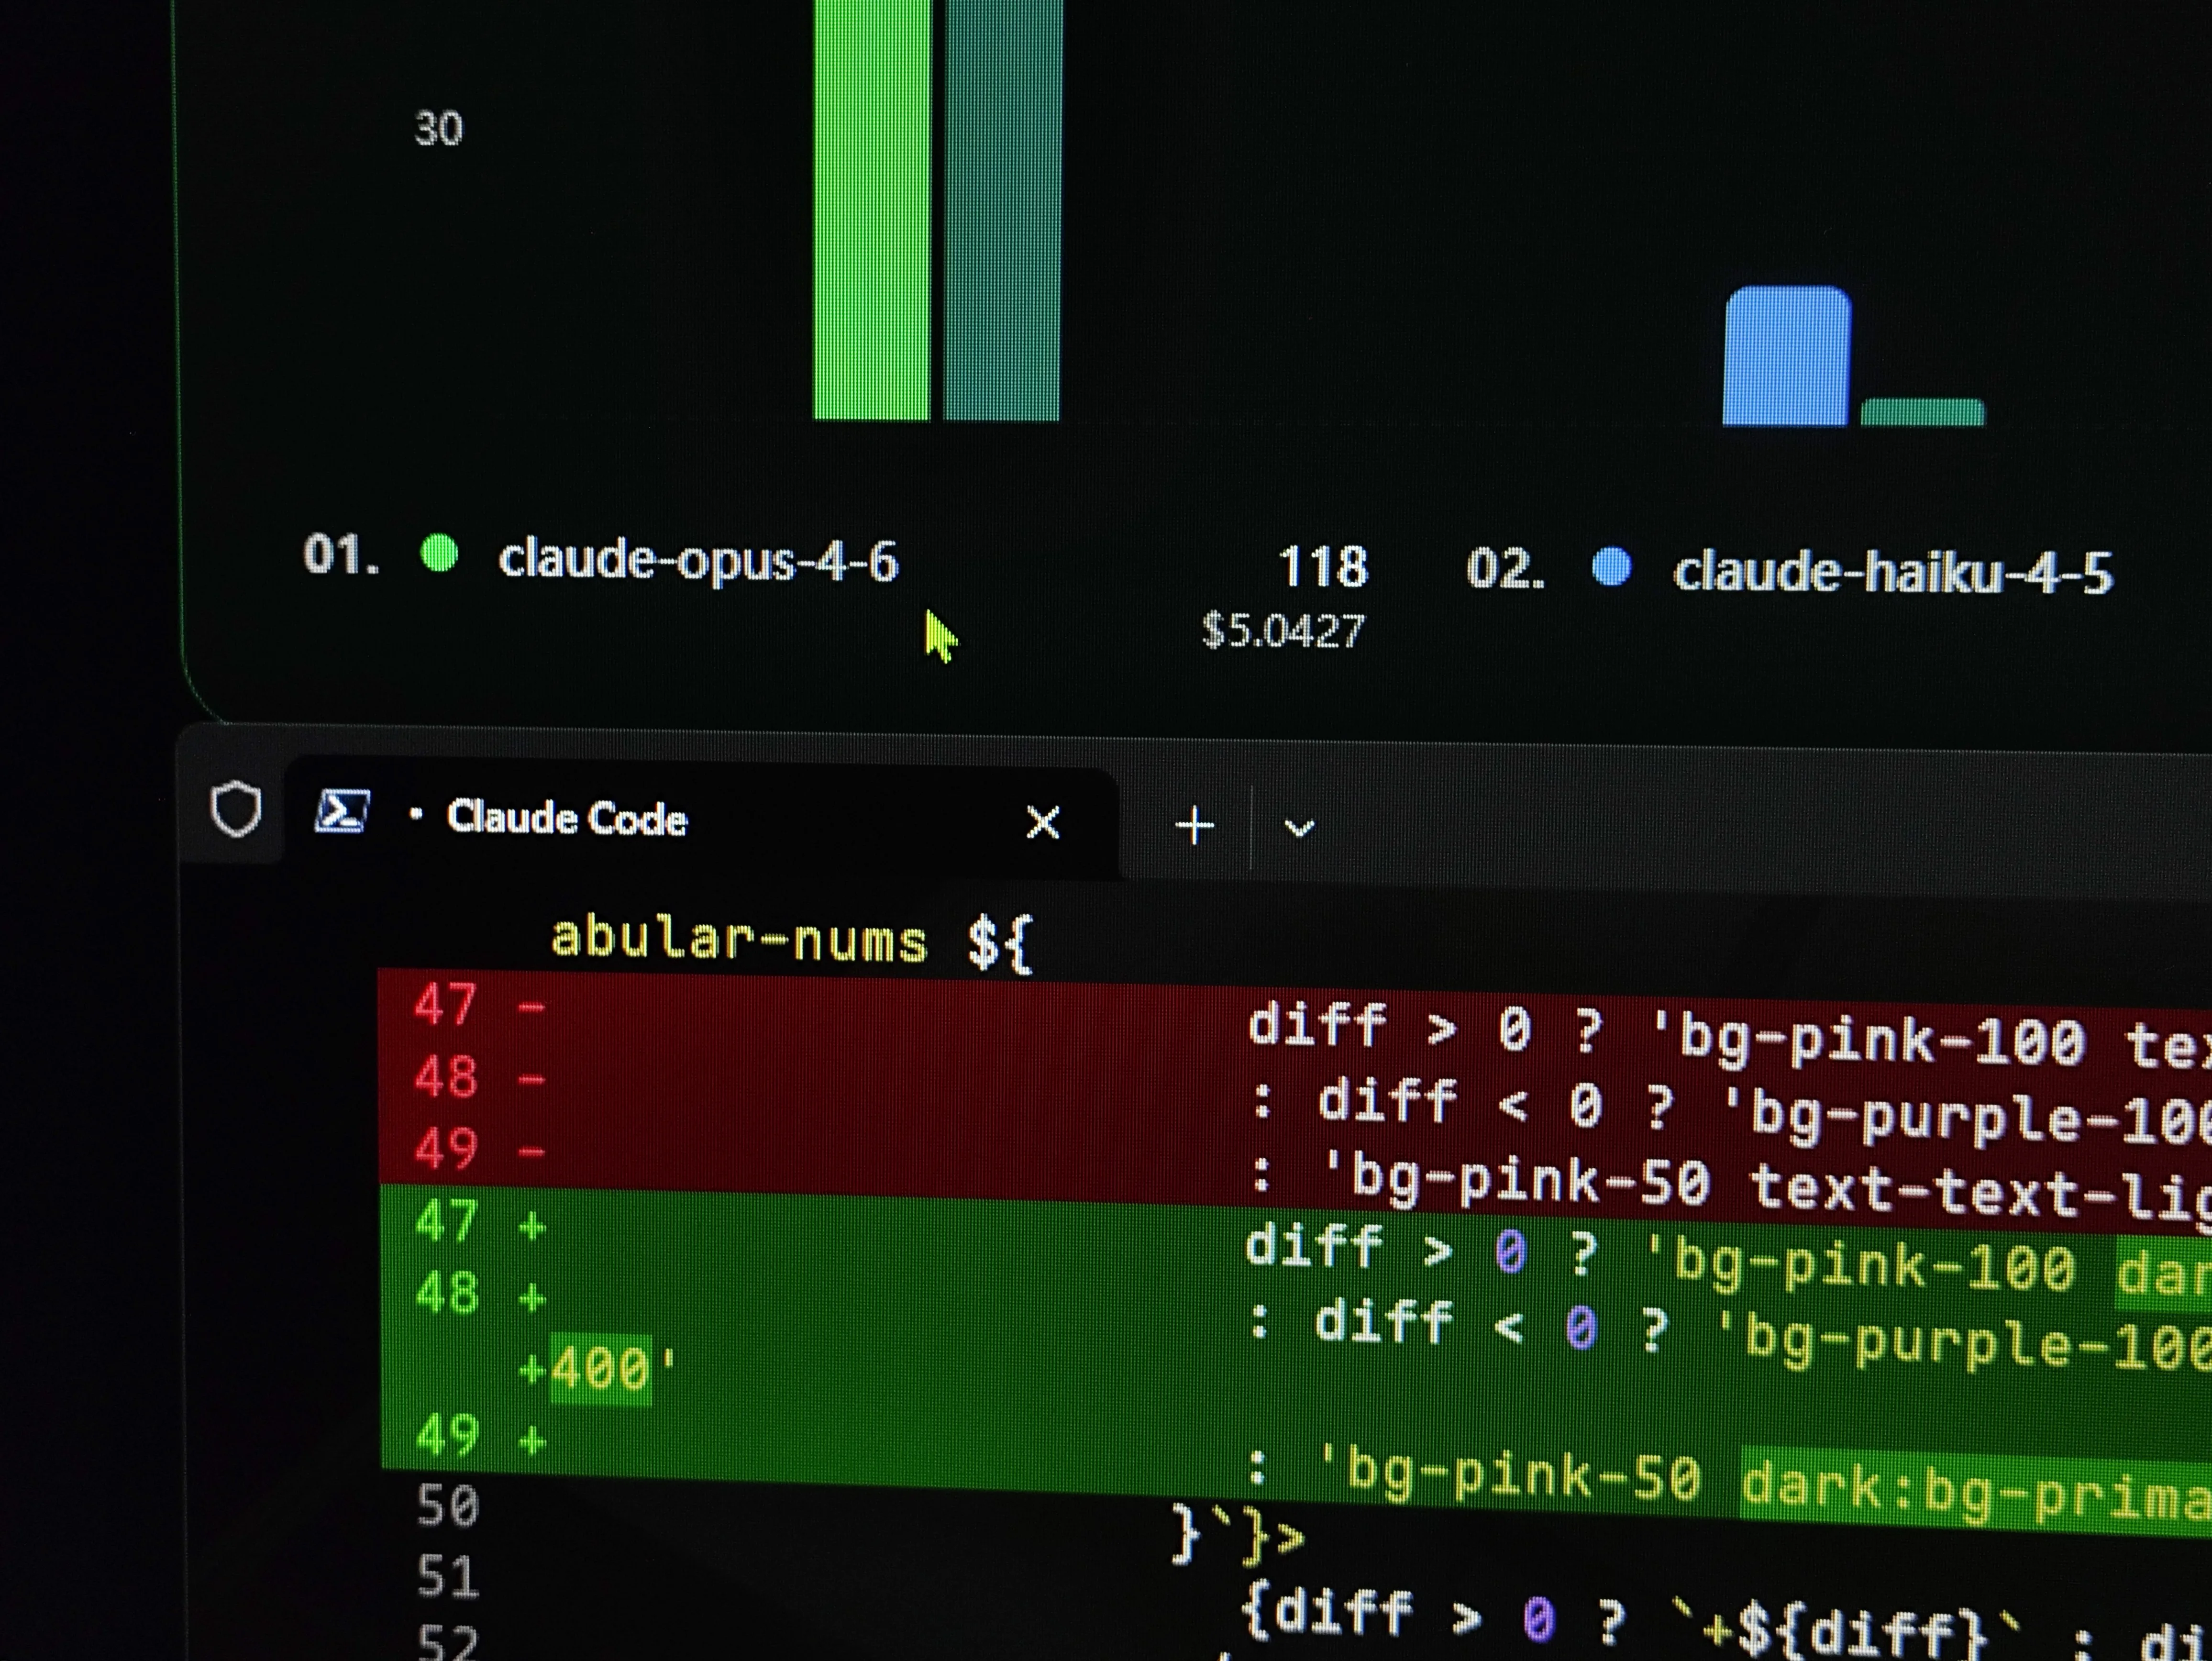The image size is (2212, 1661).
Task: Switch to the Claude Code tab
Action: coord(567,818)
